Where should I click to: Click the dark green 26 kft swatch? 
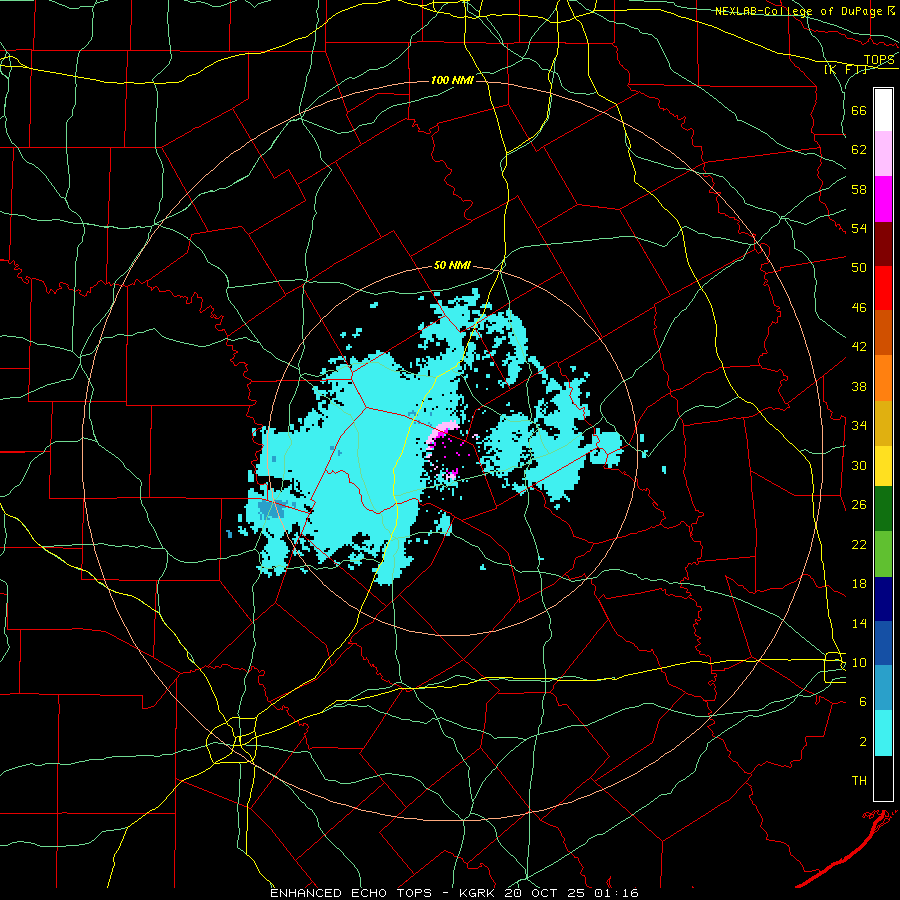coord(883,509)
